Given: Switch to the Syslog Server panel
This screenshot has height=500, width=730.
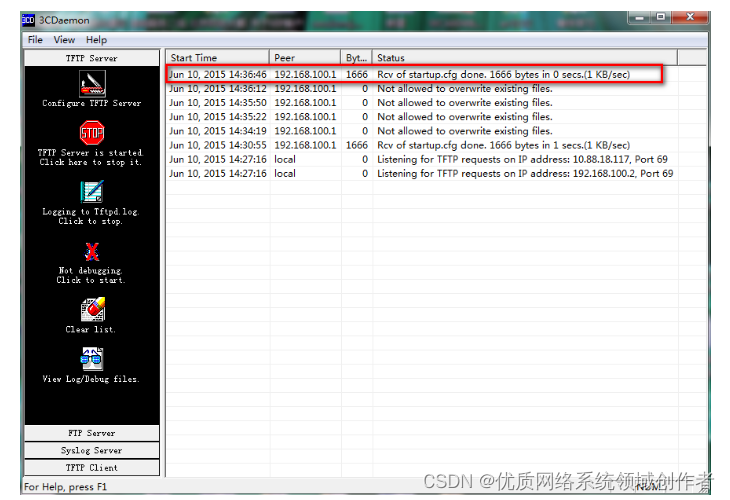Looking at the screenshot, I should (92, 450).
